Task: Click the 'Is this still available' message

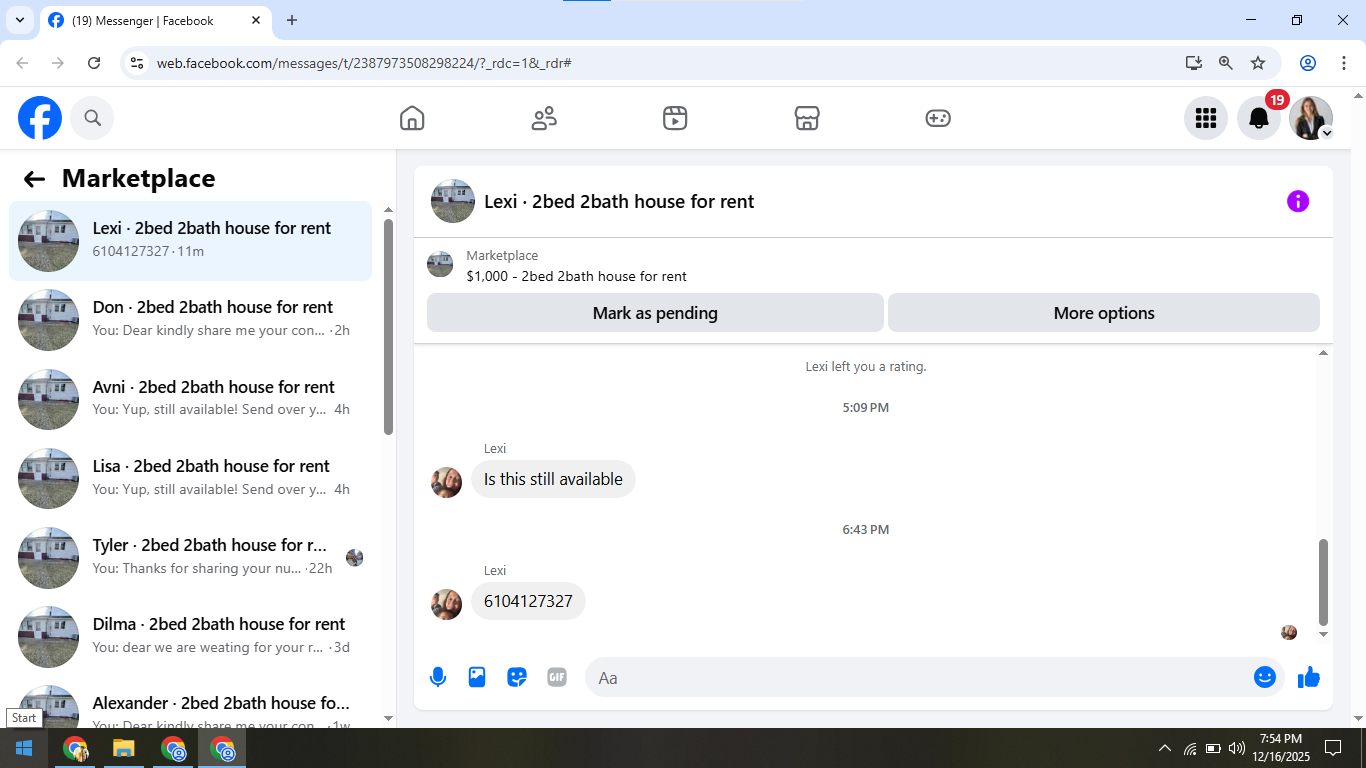Action: pyautogui.click(x=553, y=479)
